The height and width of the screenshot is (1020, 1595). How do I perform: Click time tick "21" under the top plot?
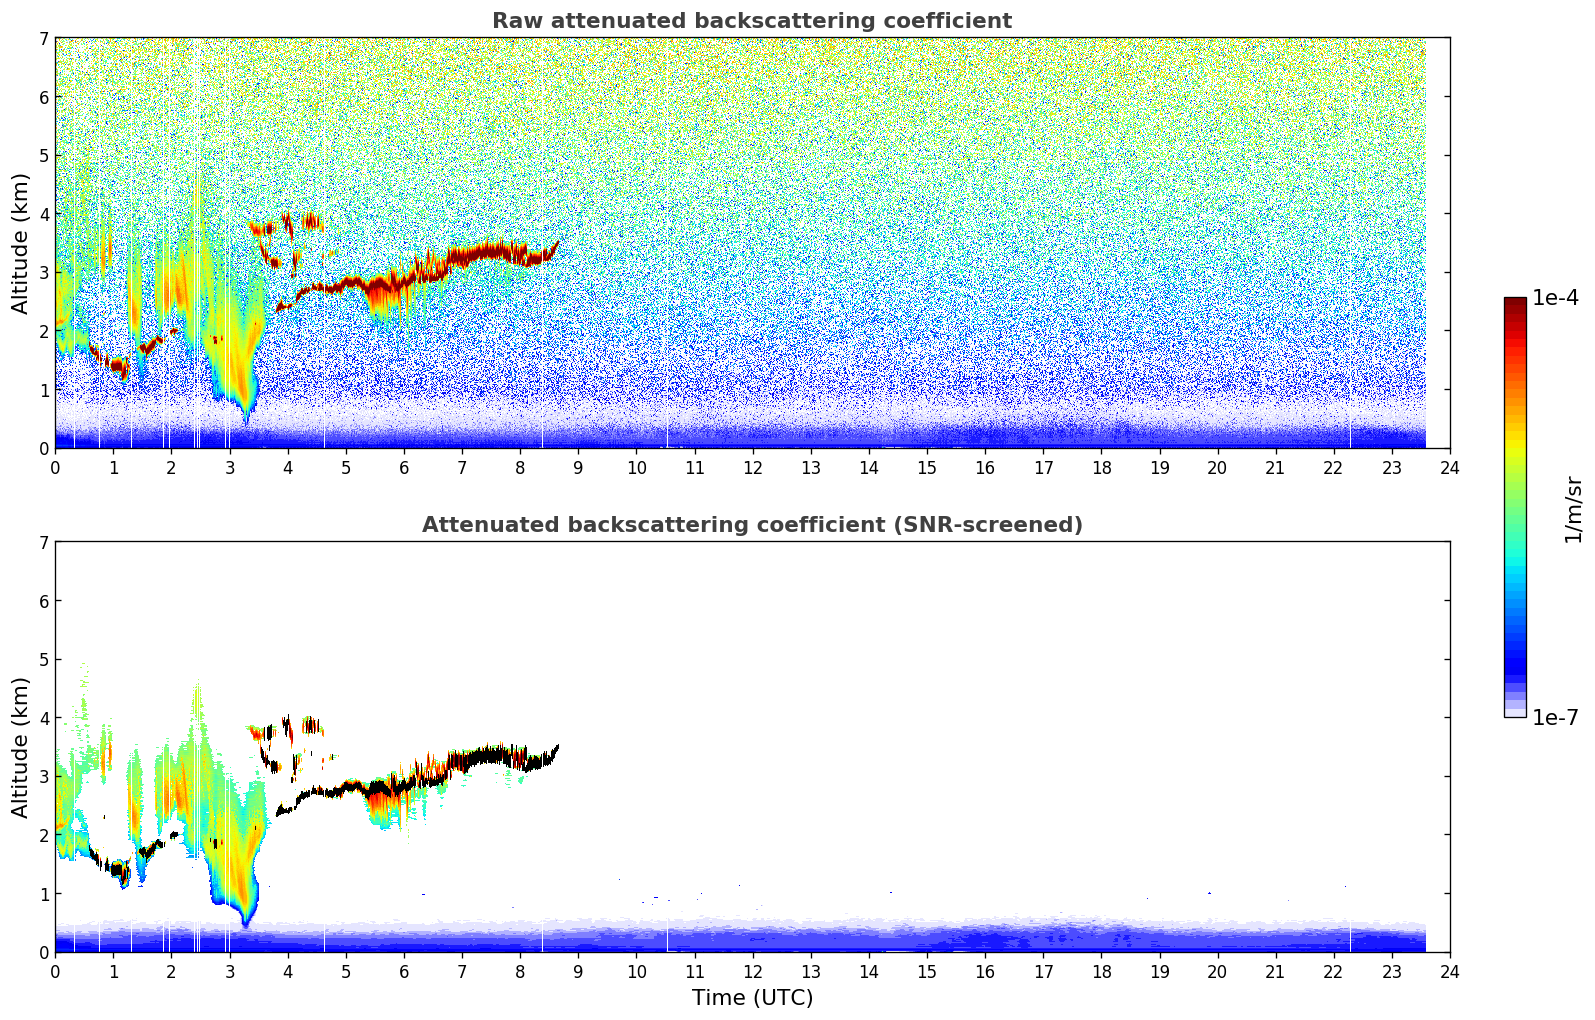1275,467
